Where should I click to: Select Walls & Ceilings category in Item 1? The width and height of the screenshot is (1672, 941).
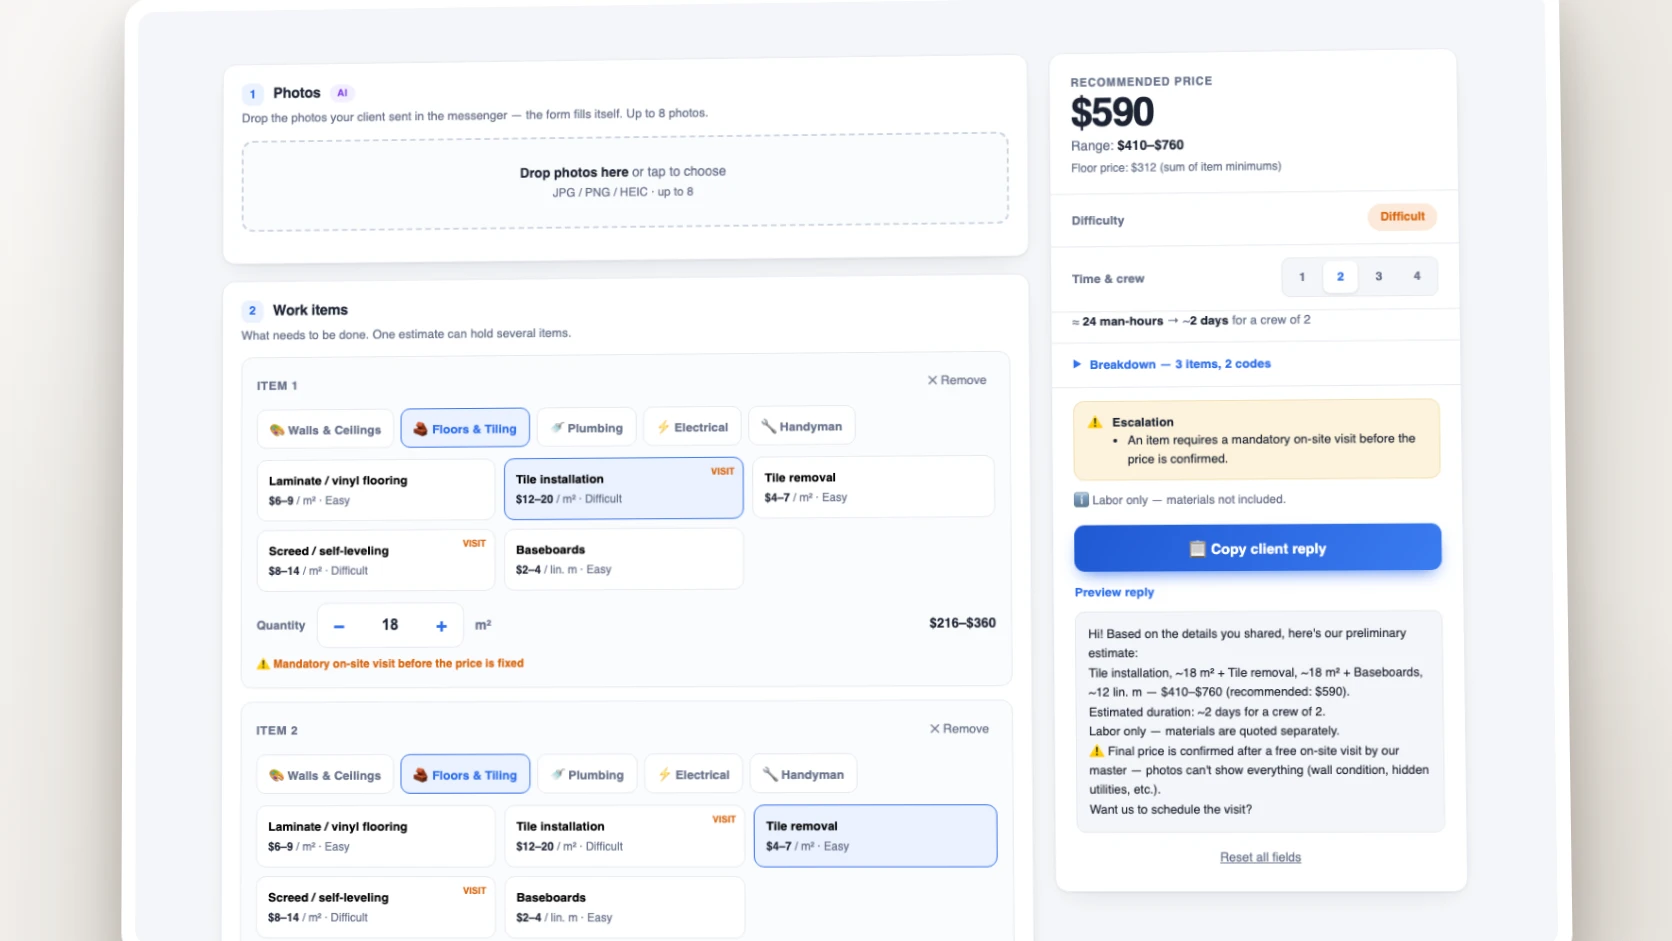[326, 430]
